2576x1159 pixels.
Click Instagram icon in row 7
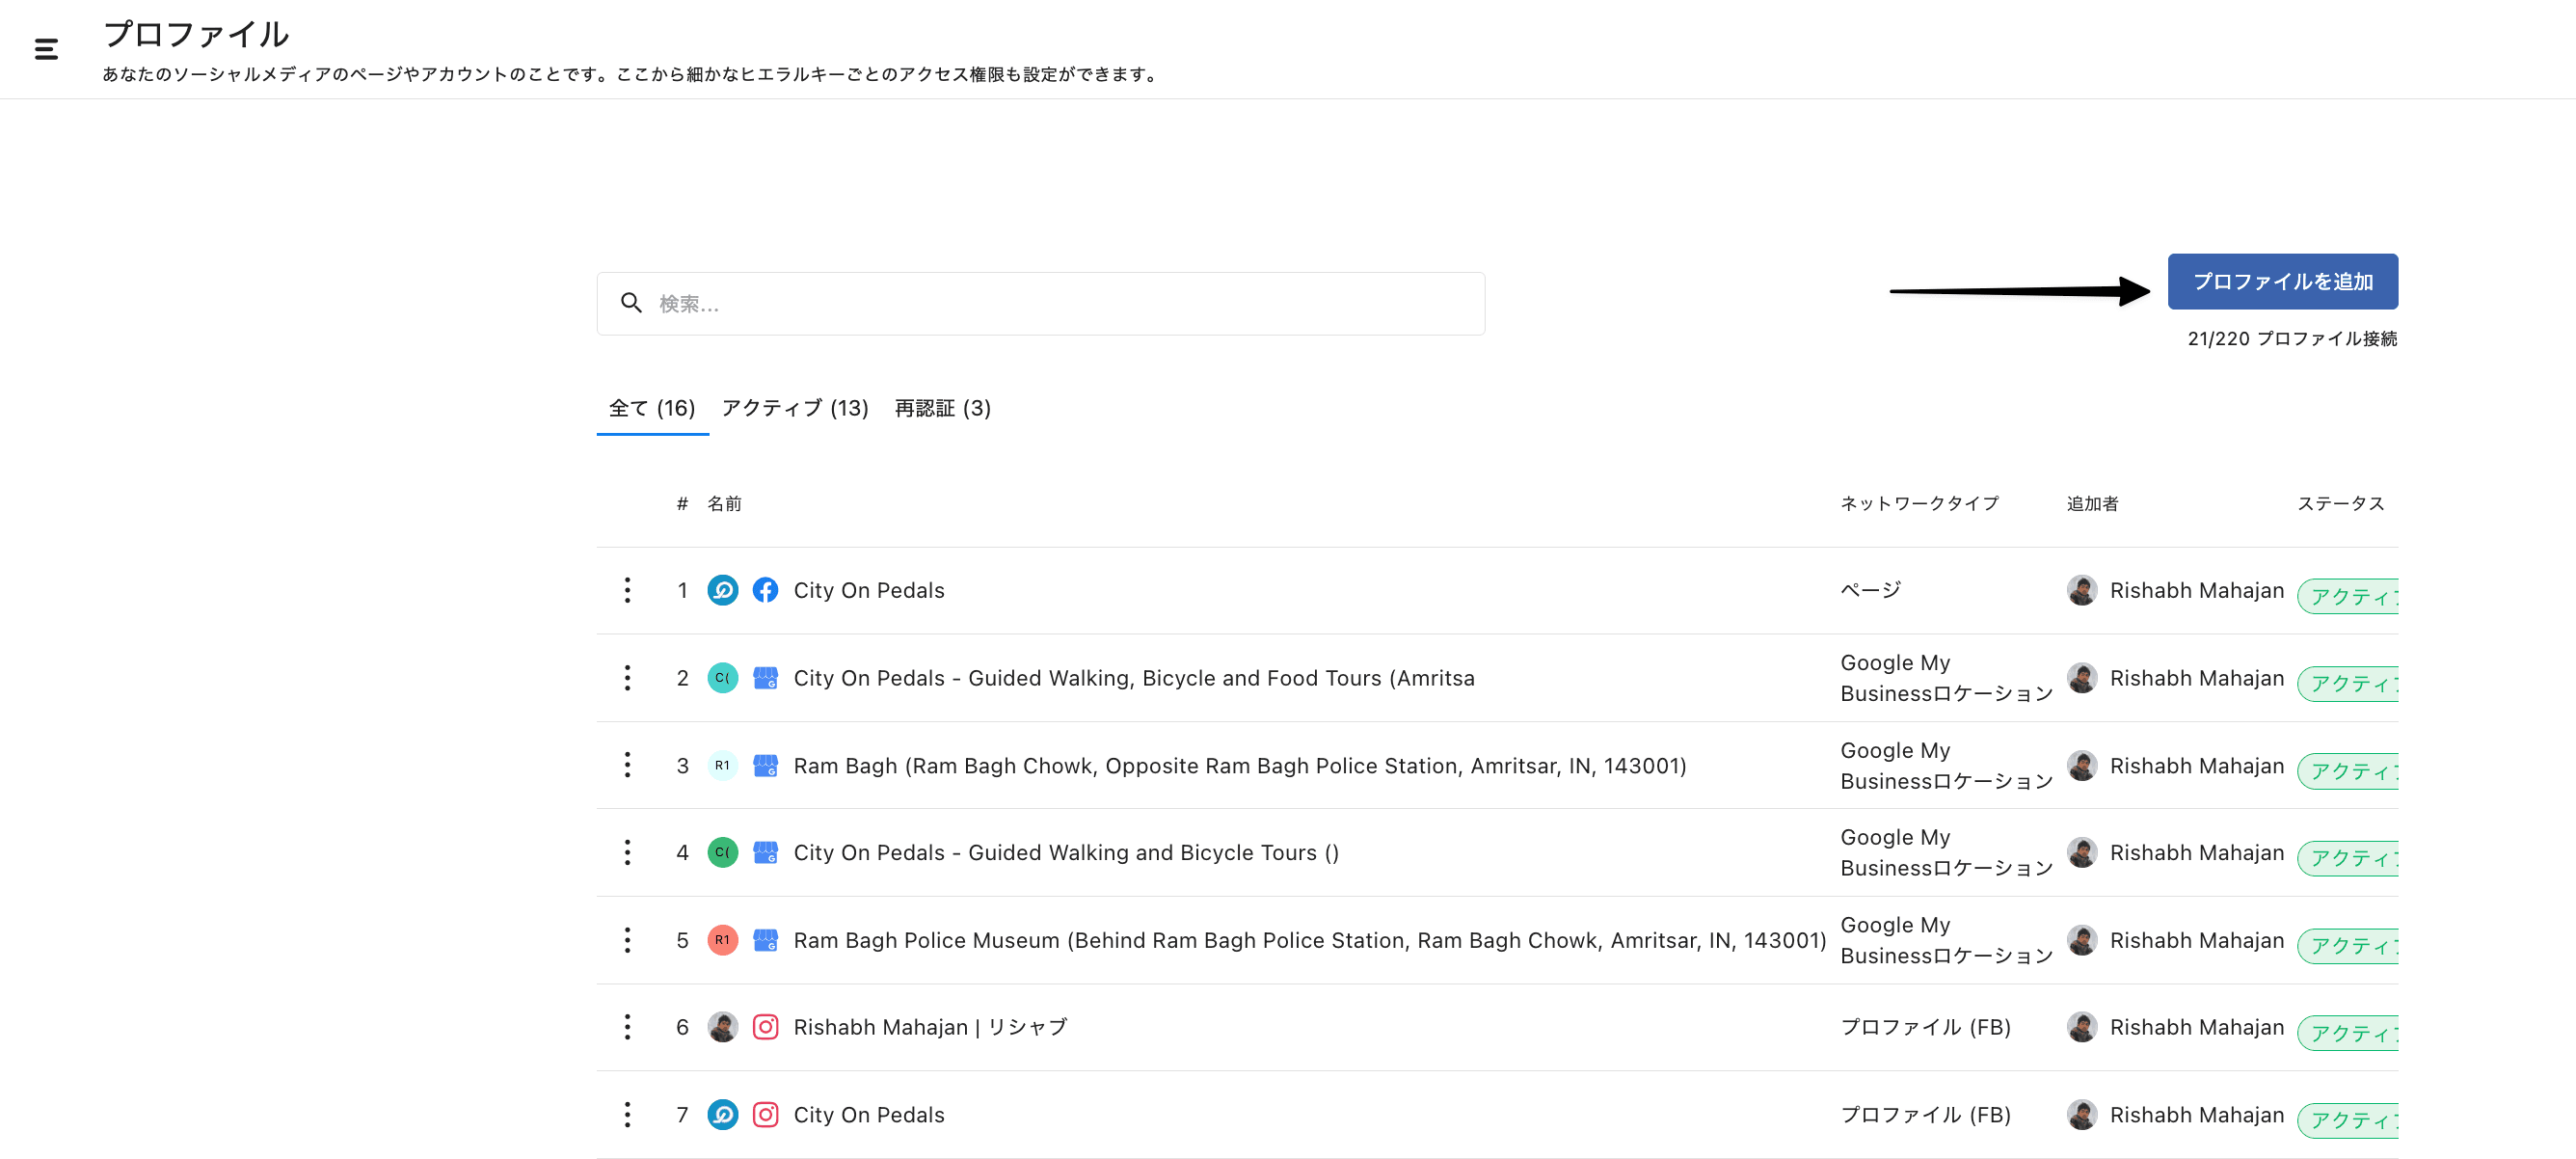(765, 1114)
